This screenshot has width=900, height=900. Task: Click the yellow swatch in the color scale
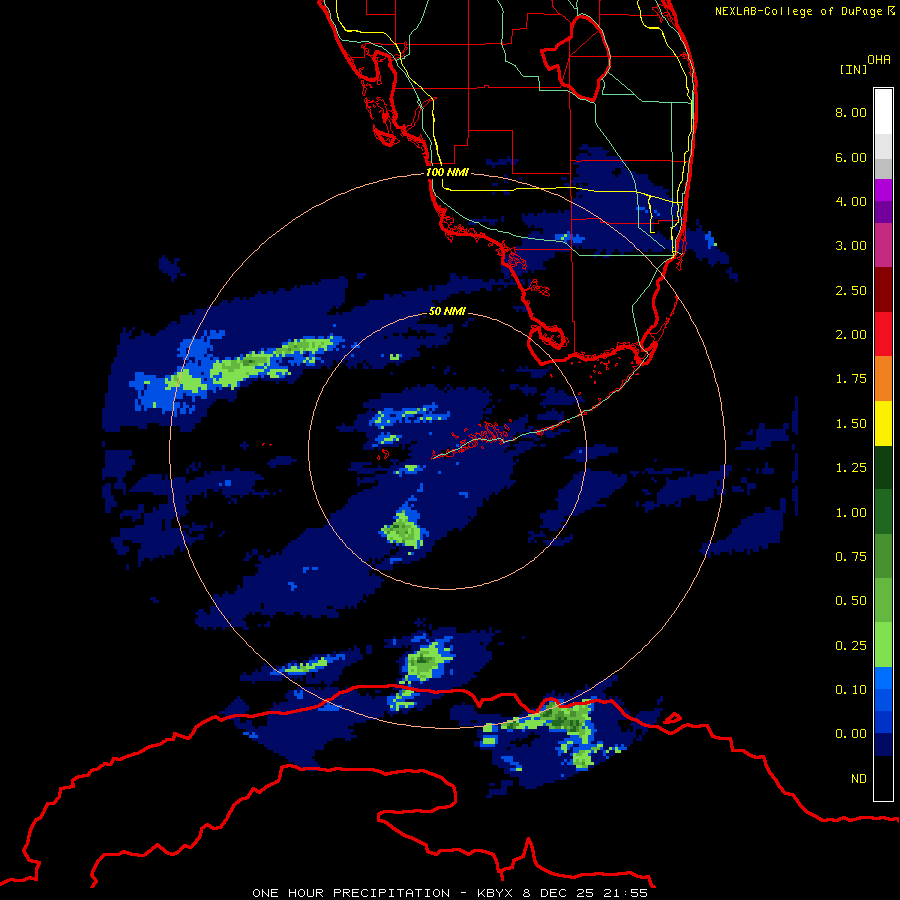tap(883, 423)
